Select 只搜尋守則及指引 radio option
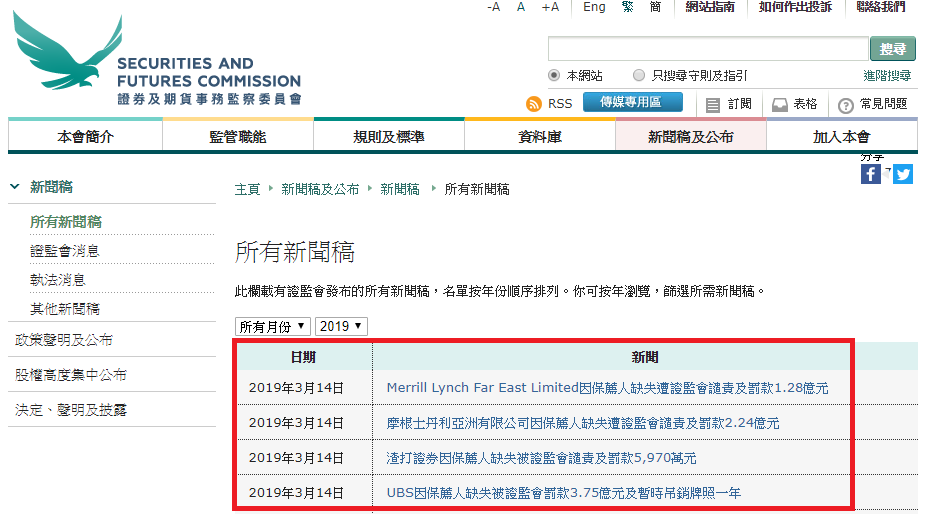 click(x=639, y=76)
